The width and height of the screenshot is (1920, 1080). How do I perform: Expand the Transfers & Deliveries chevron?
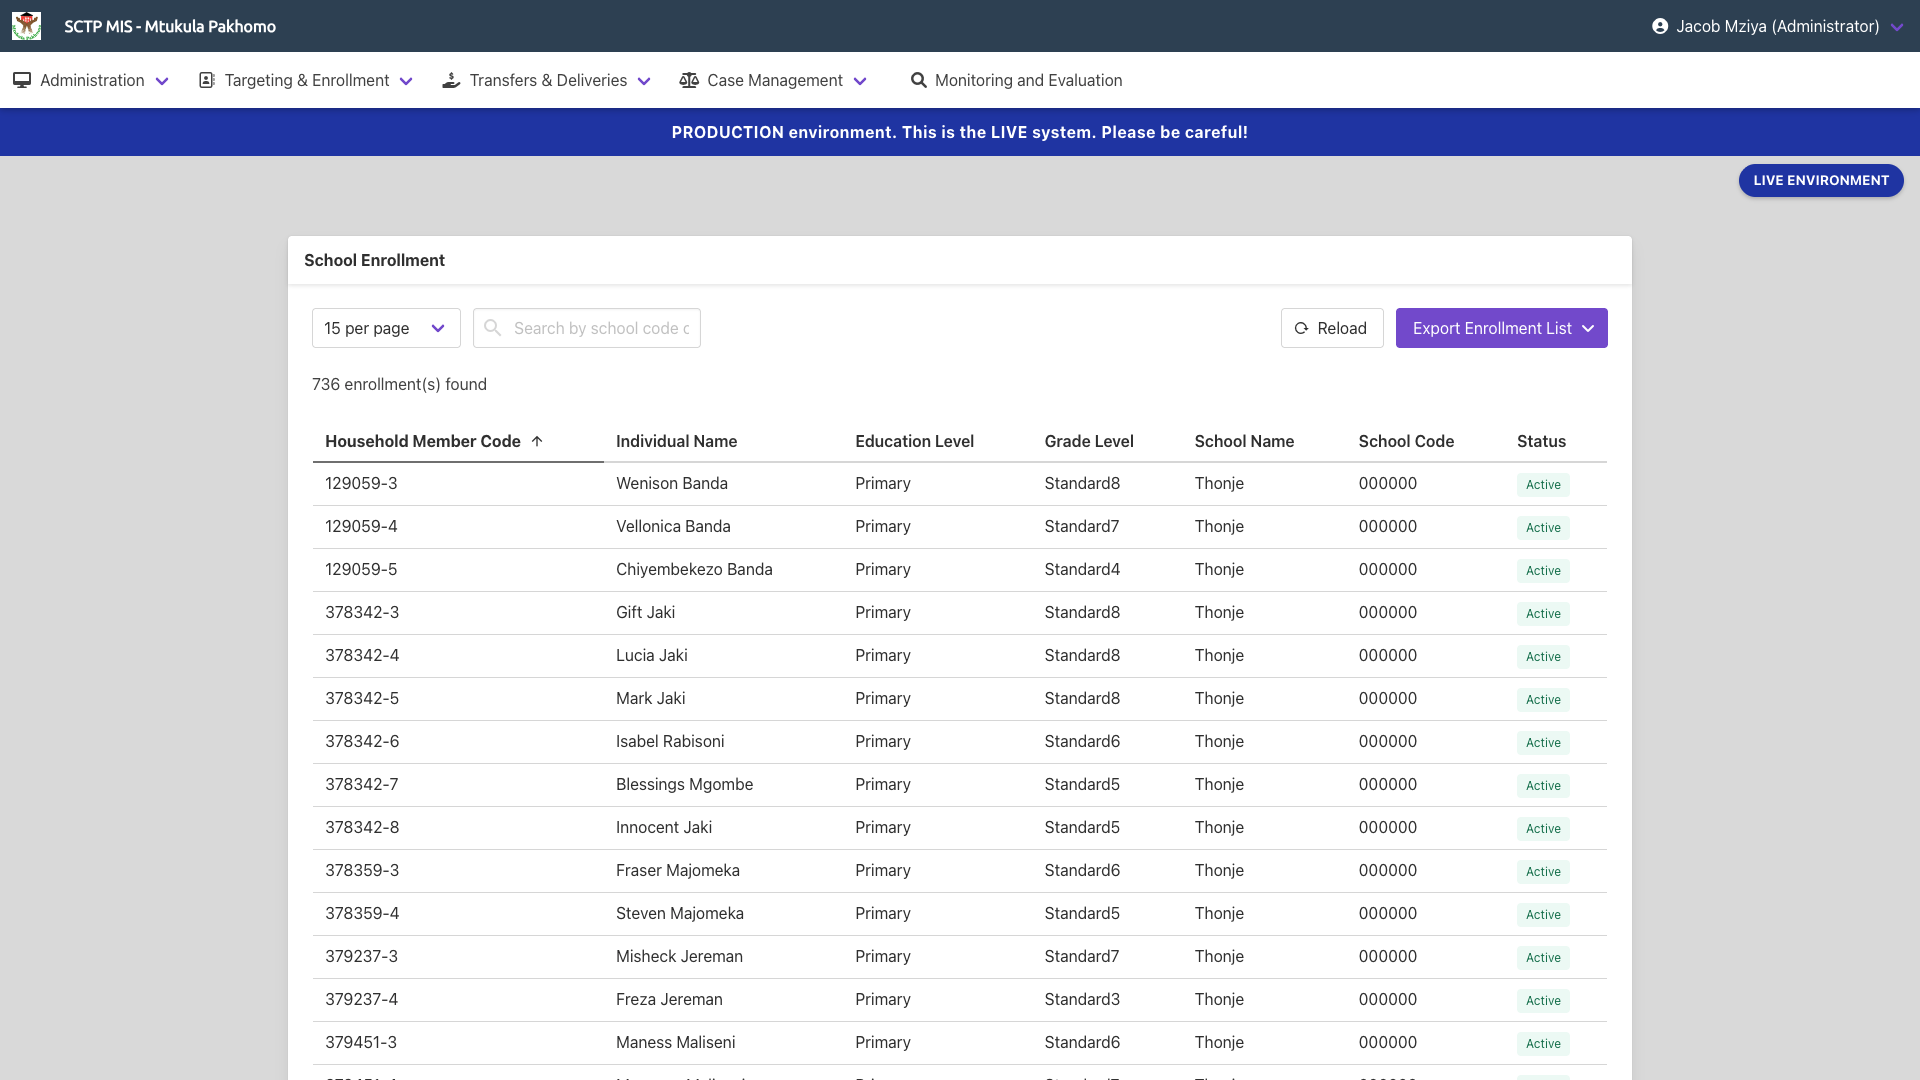[644, 81]
